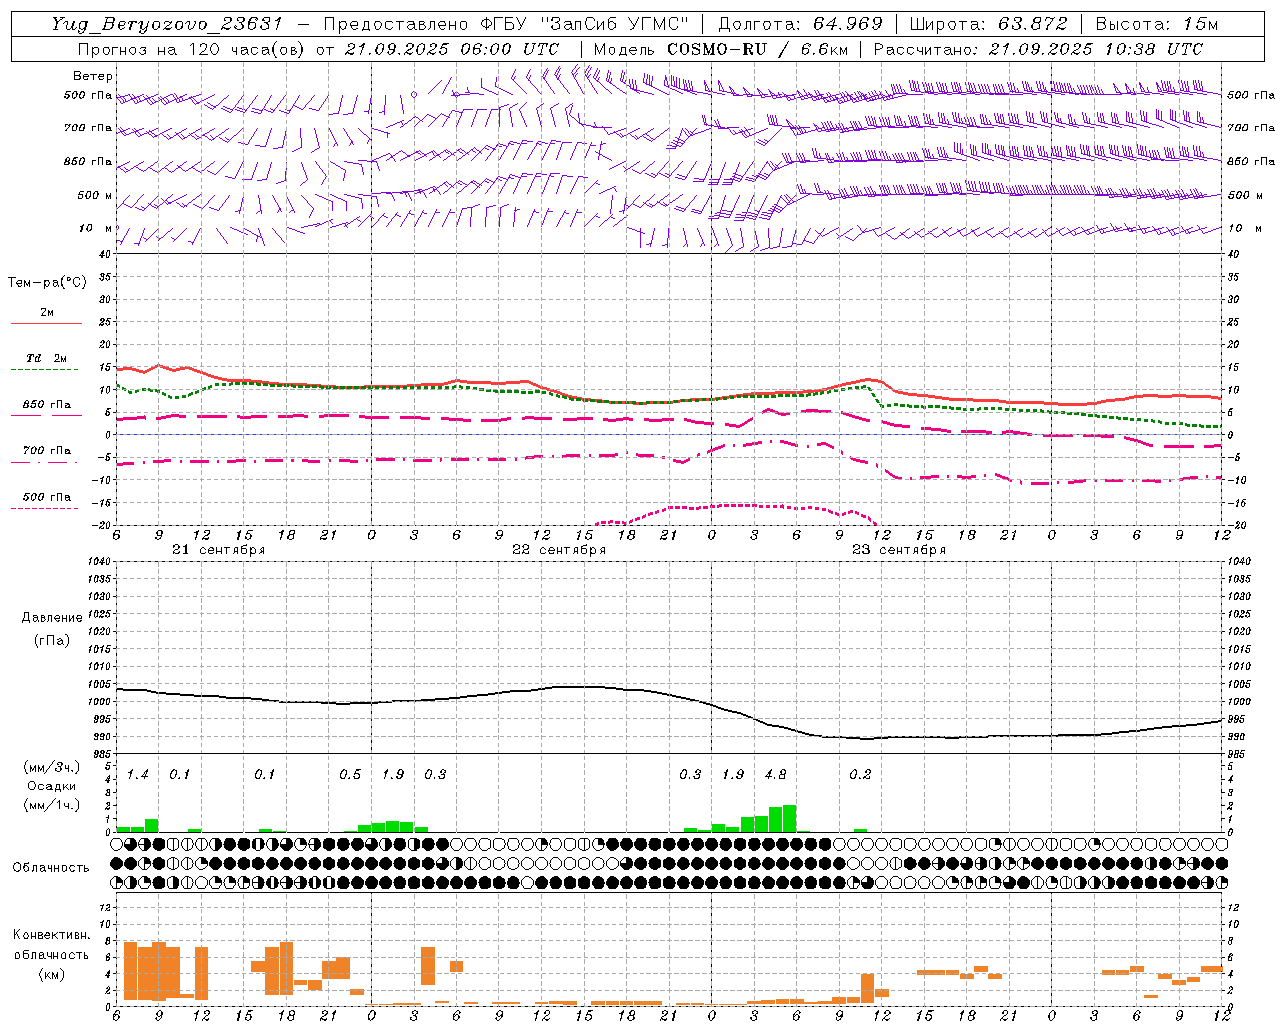Viewport: 1280px width, 1024px height.
Task: Click the 700 гПа temperature legend entry
Action: tap(47, 451)
